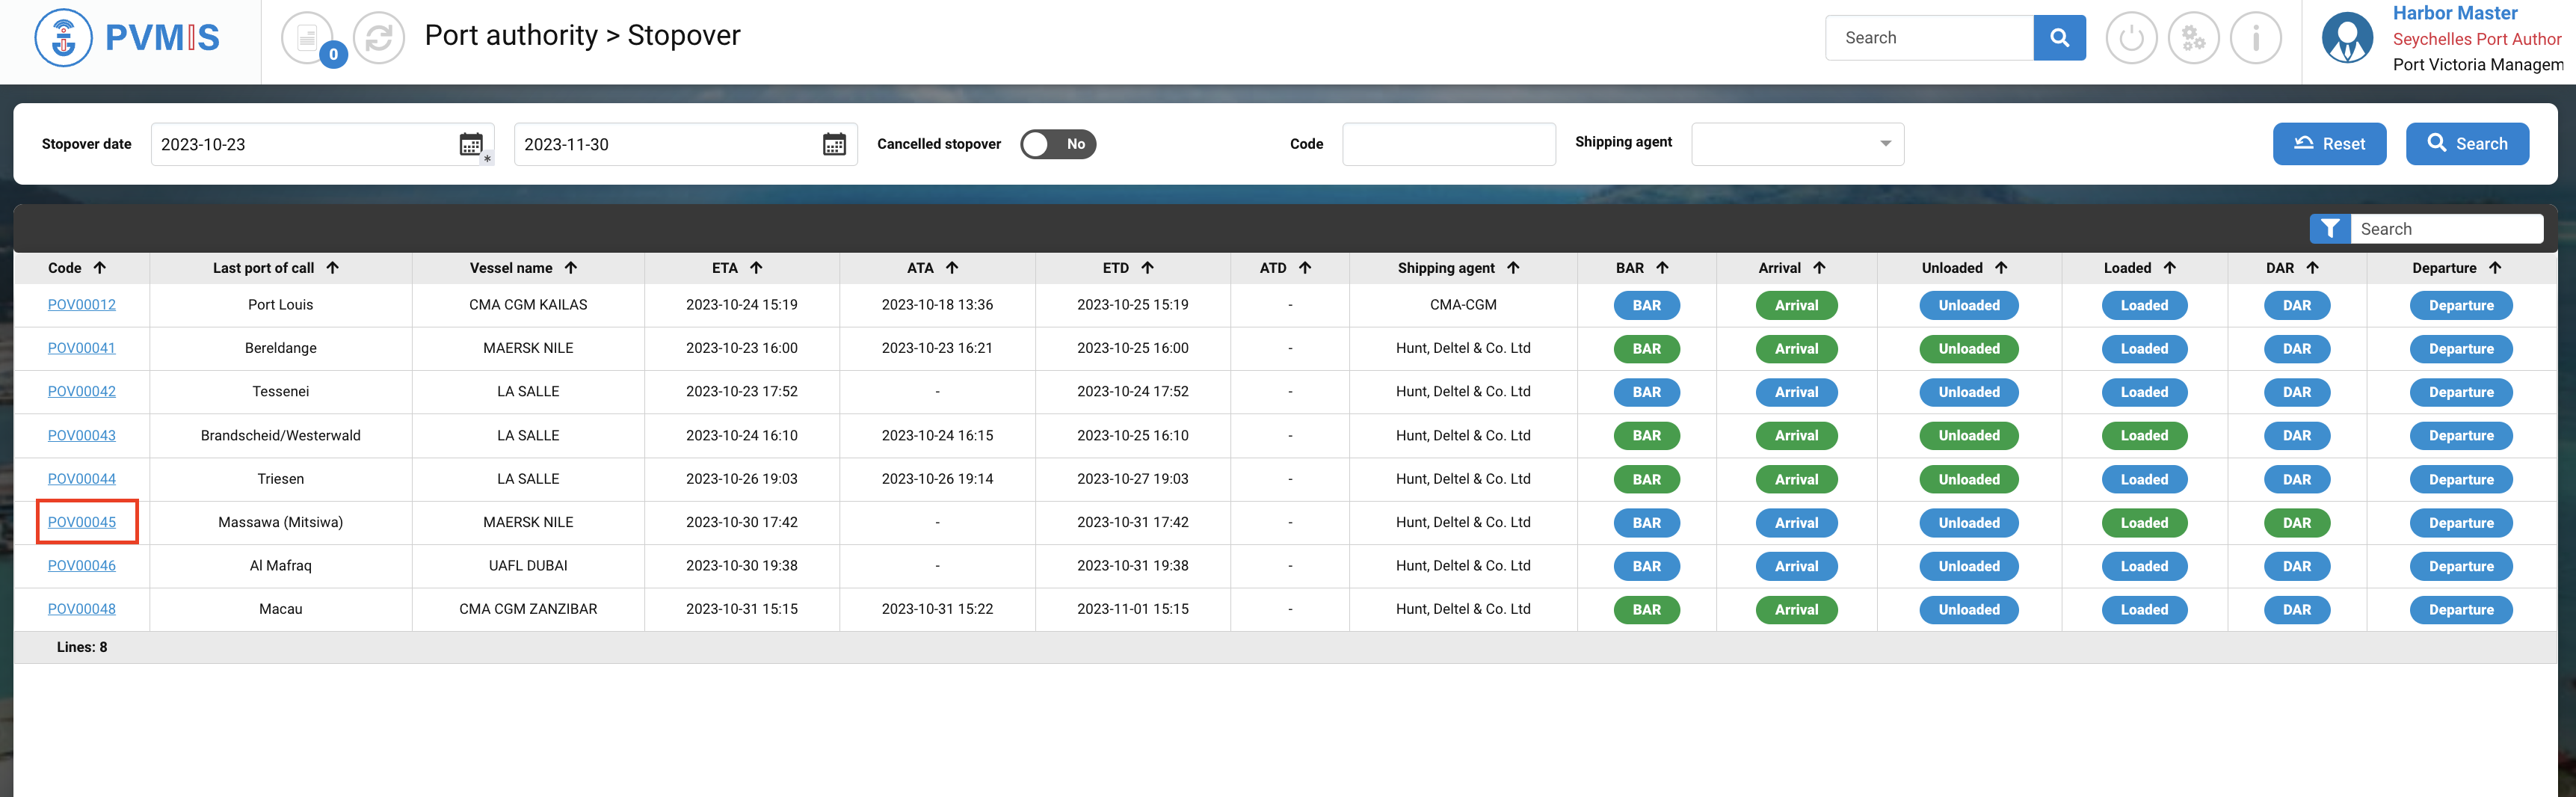Click the power logout icon

point(2131,38)
